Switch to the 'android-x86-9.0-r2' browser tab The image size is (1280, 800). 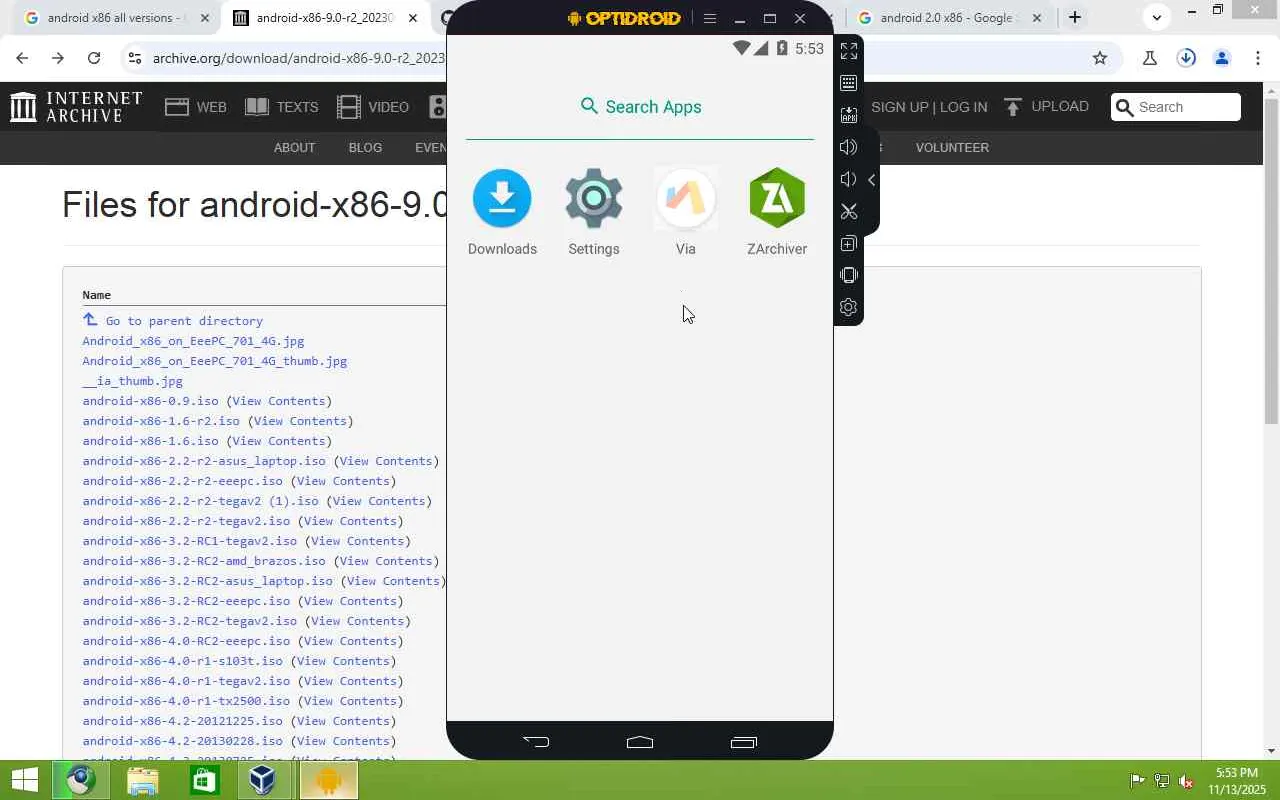point(325,18)
